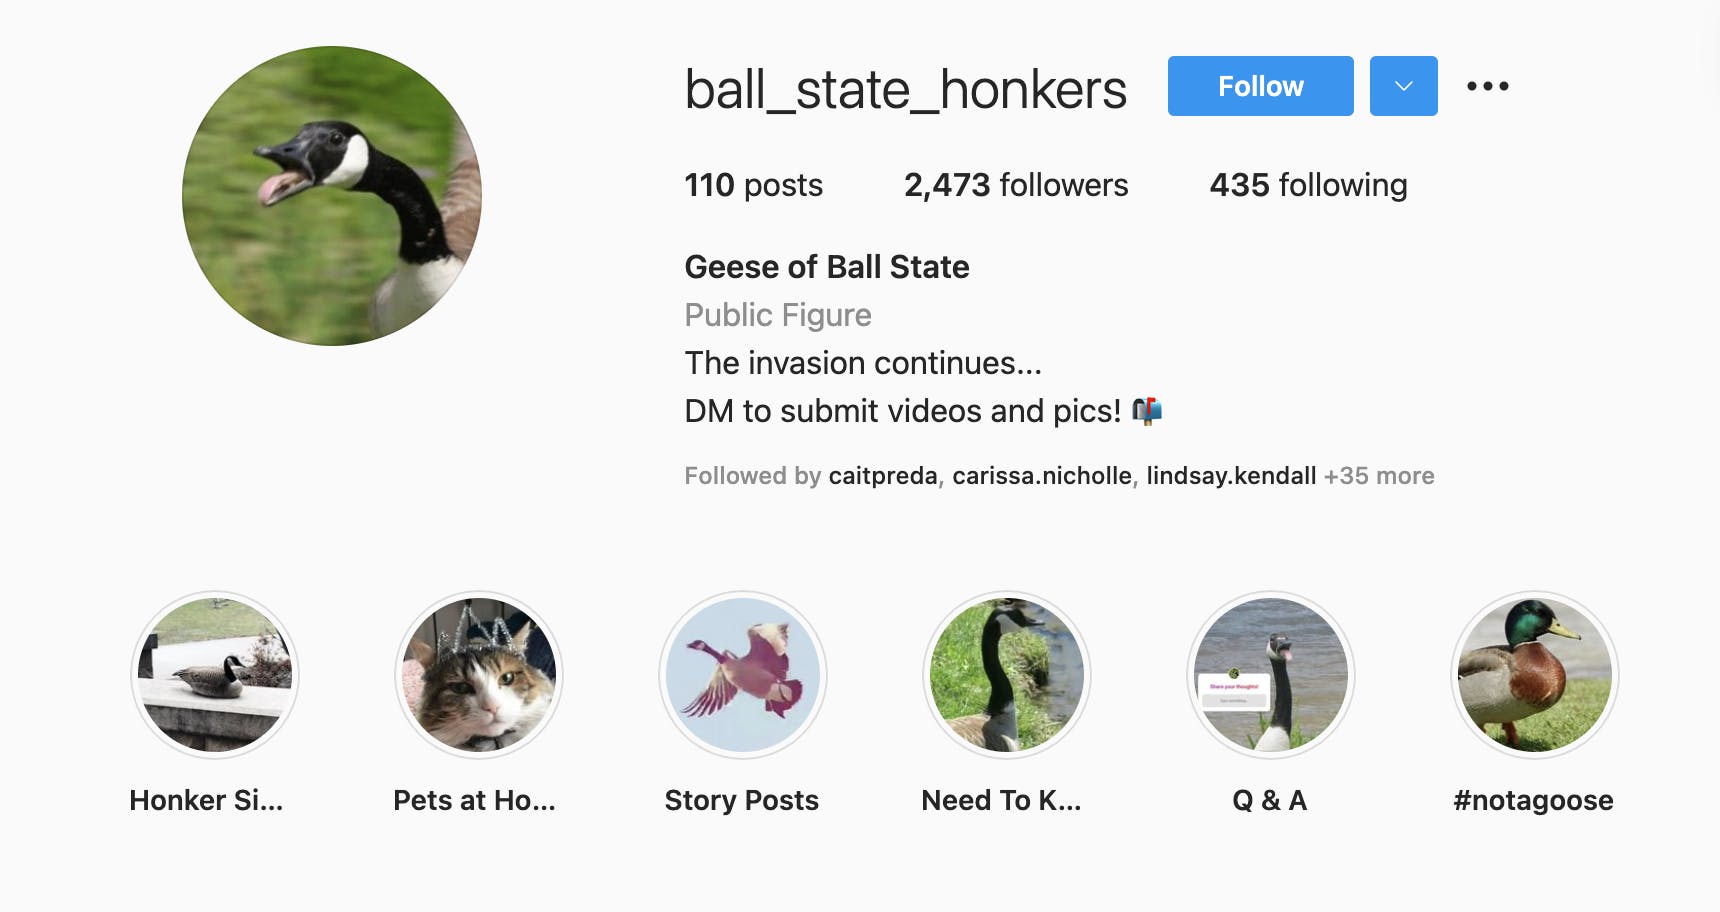Open the three-dot more options menu

point(1487,86)
